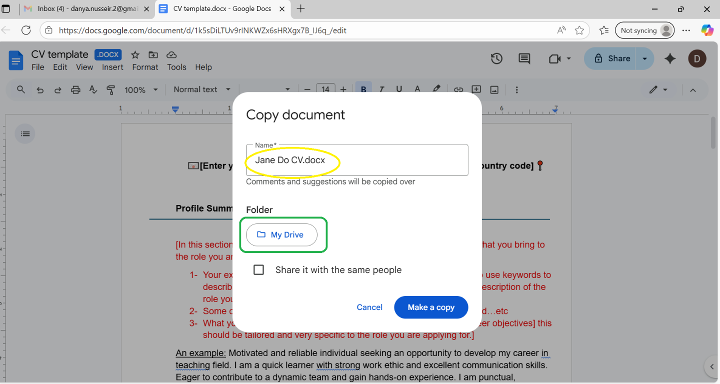The image size is (720, 384).
Task: Click the browser address bar URL
Action: coord(202,30)
